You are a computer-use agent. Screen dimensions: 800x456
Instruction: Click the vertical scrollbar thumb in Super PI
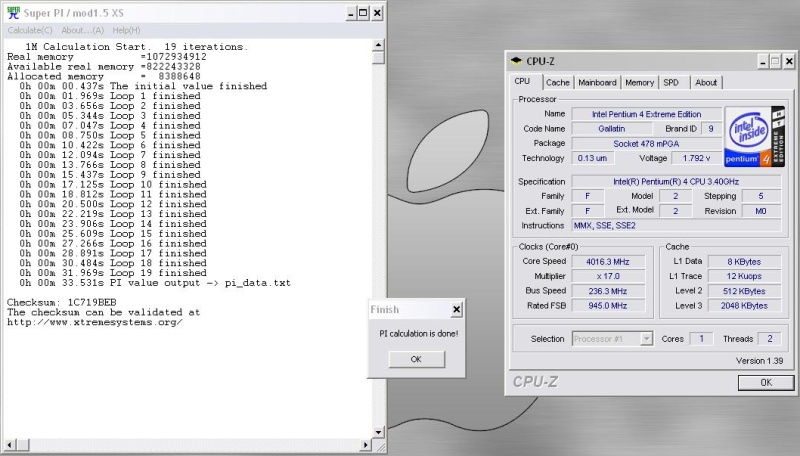click(378, 57)
